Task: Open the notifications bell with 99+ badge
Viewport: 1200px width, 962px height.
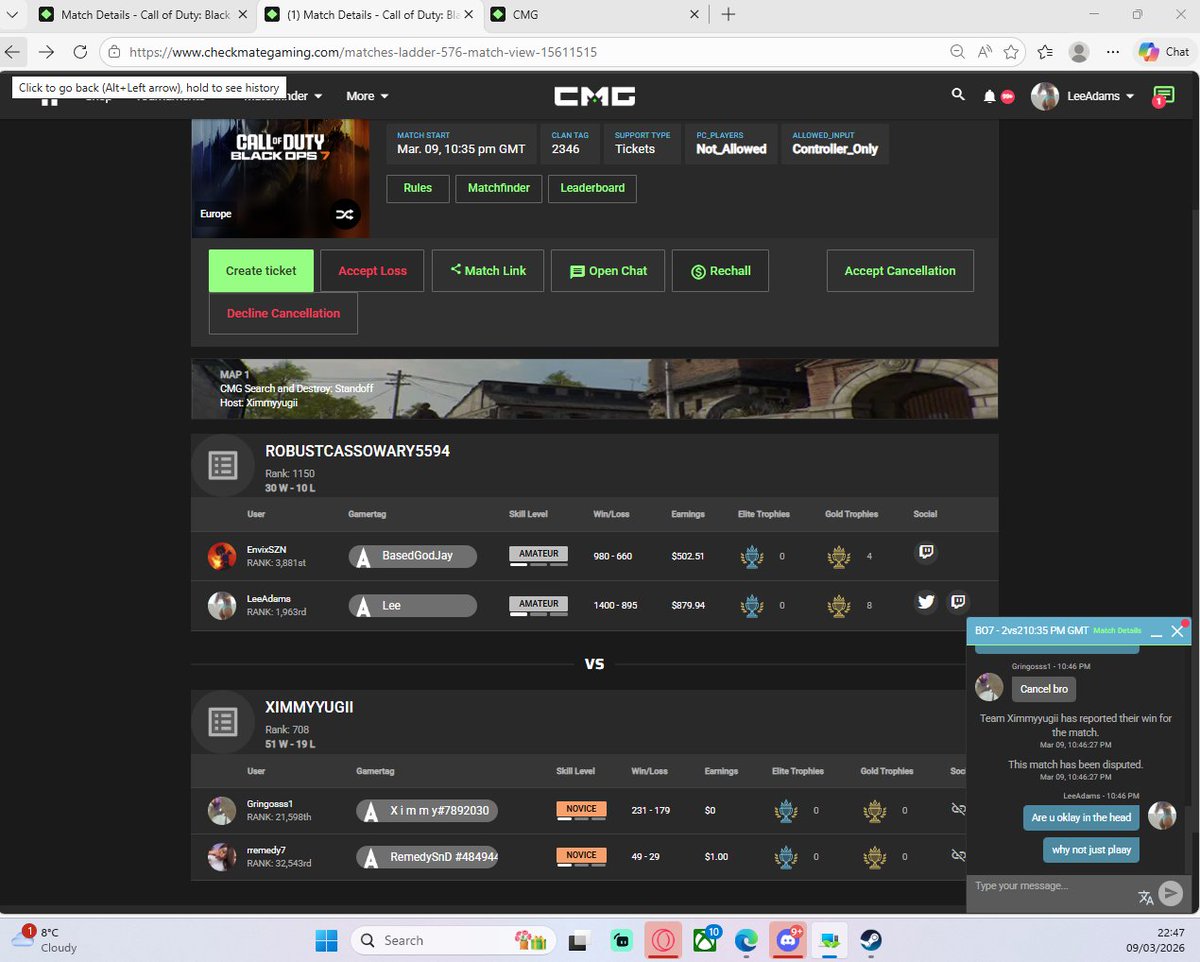Action: coord(992,96)
